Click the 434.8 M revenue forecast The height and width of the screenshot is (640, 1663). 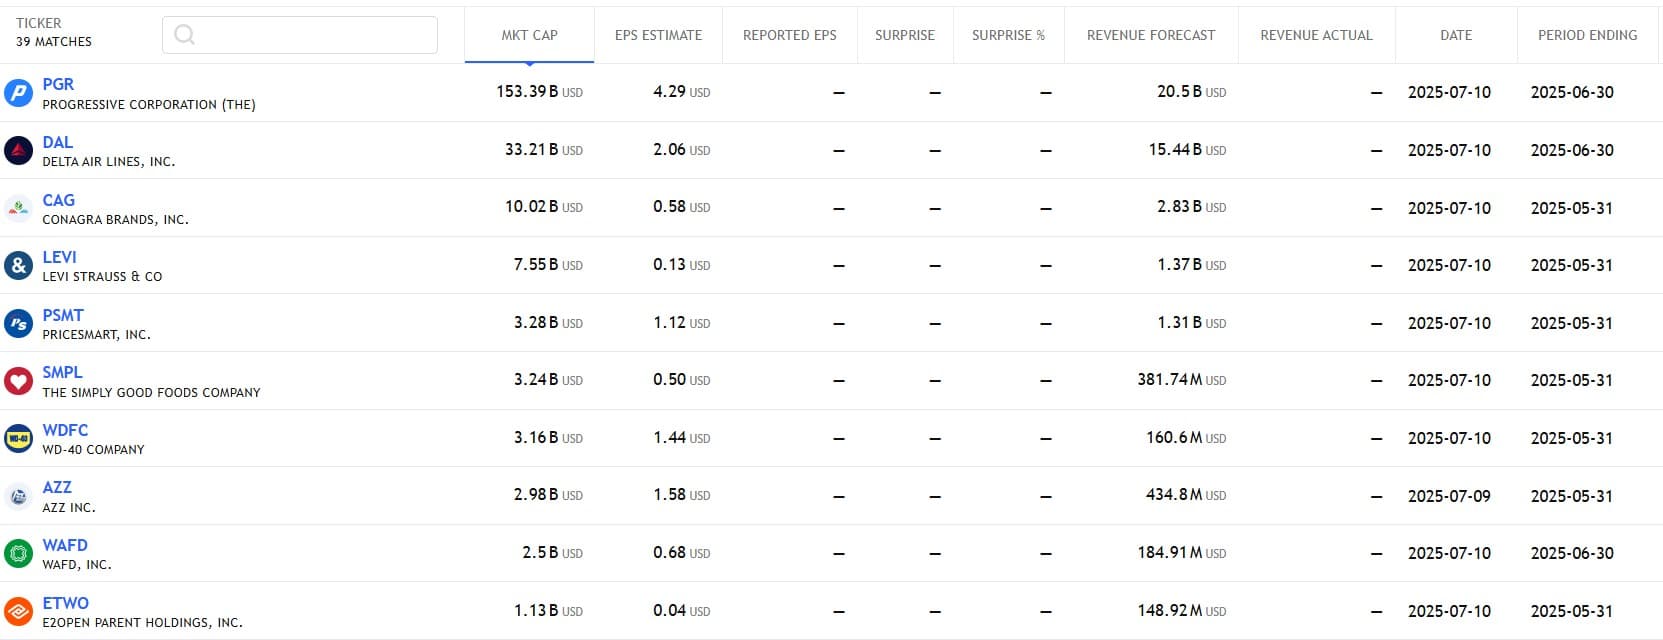(x=1186, y=495)
